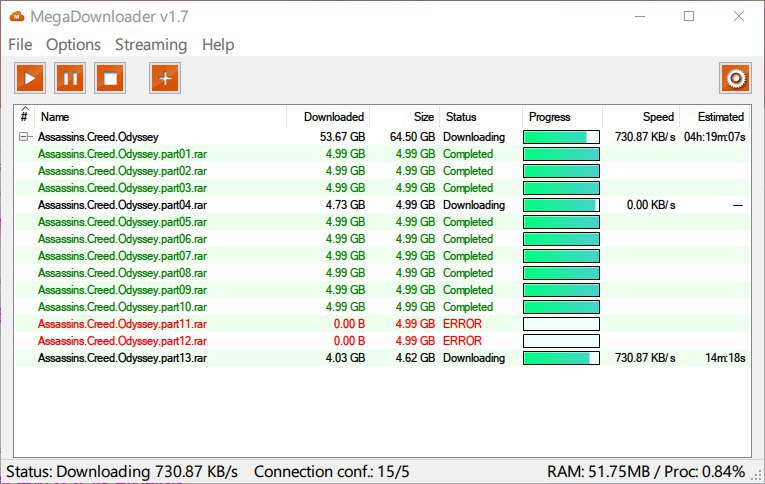Click the MegaDownloader cloud icon in title bar
The height and width of the screenshot is (484, 765).
(17, 16)
